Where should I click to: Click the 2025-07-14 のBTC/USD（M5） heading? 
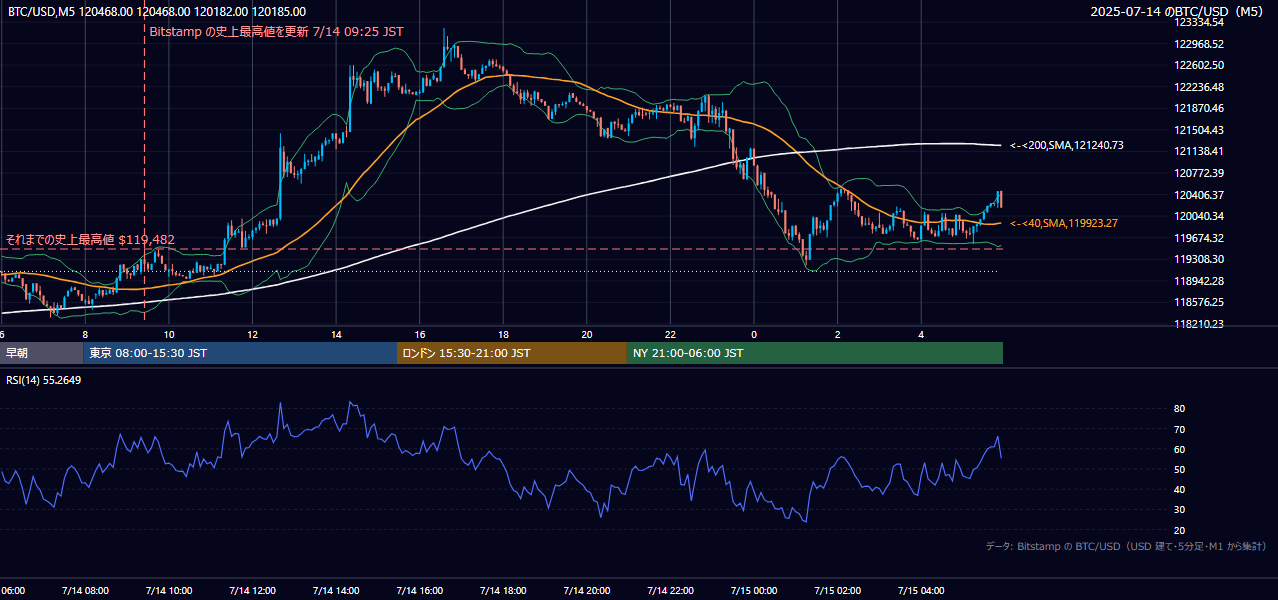point(1178,12)
